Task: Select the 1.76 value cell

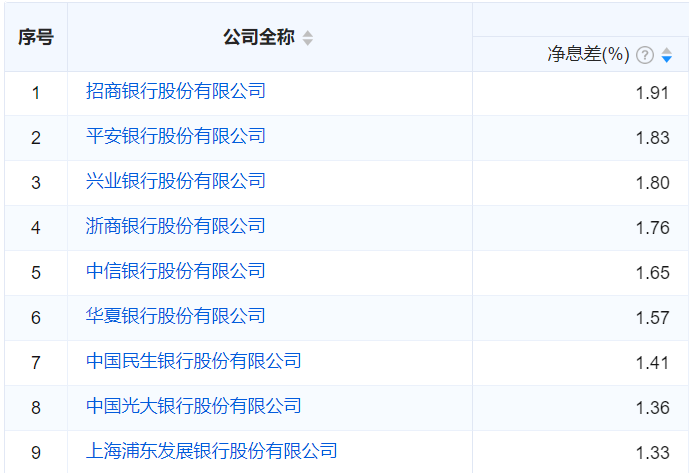Action: 580,228
